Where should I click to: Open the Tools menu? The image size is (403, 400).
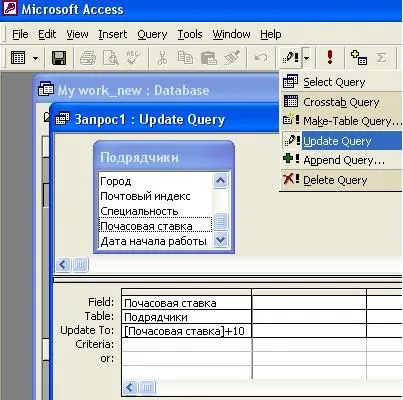click(190, 34)
